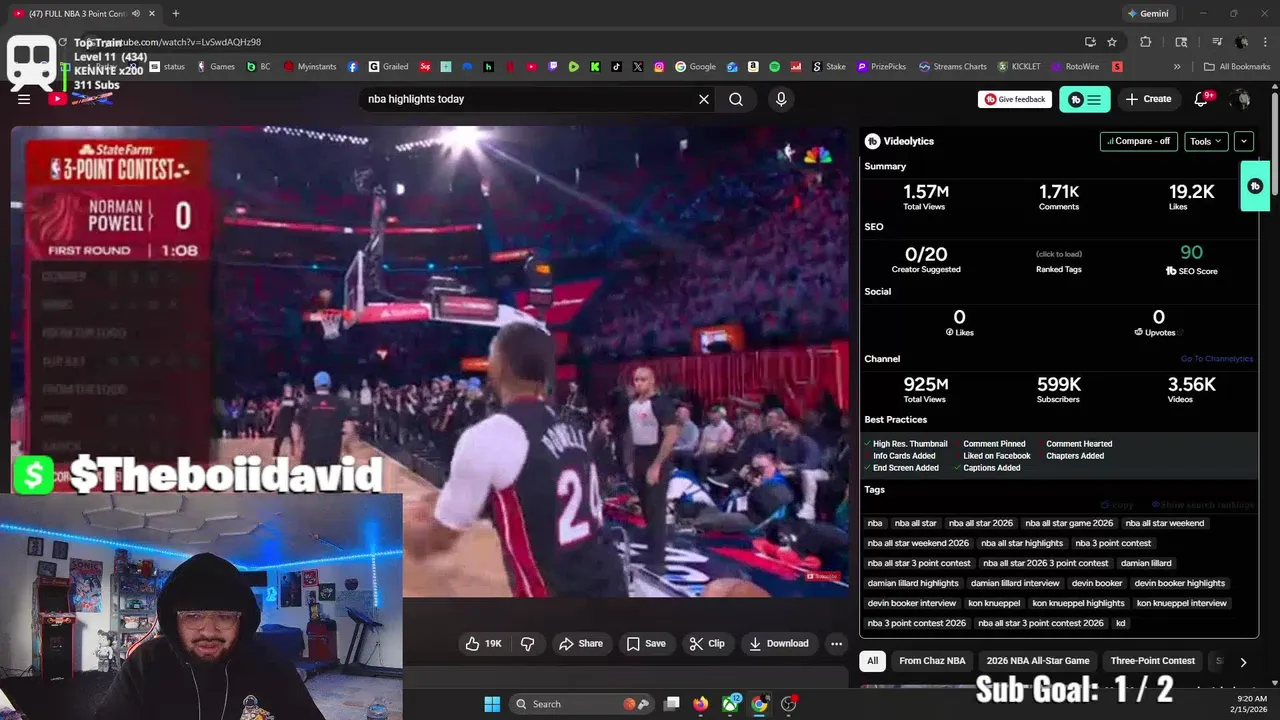1280x720 pixels.
Task: Click the 'kon knueppel interview' tag
Action: click(1181, 603)
